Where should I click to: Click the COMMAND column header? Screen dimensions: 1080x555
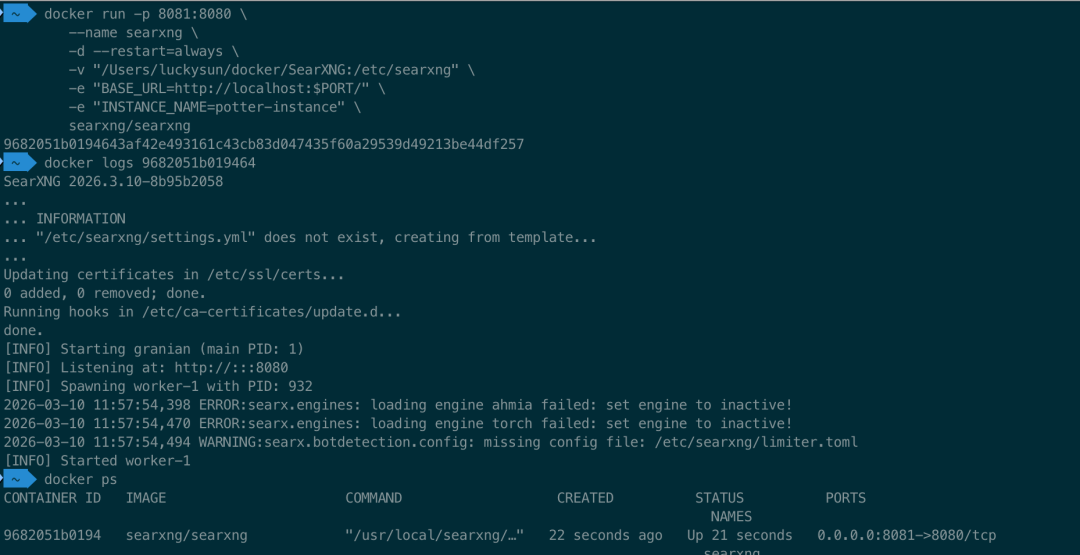pyautogui.click(x=374, y=498)
